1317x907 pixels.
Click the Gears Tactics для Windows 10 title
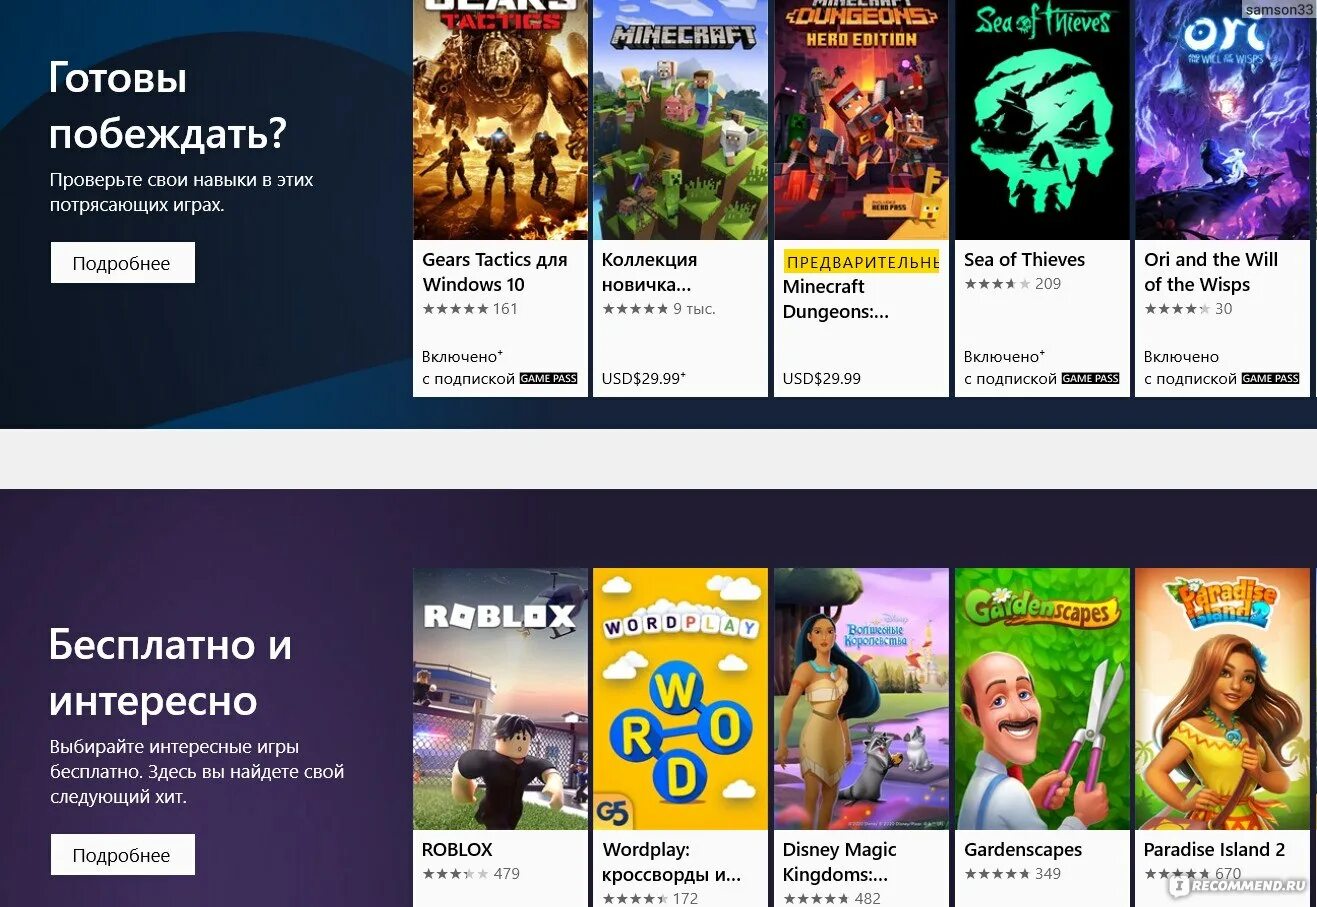pos(495,272)
